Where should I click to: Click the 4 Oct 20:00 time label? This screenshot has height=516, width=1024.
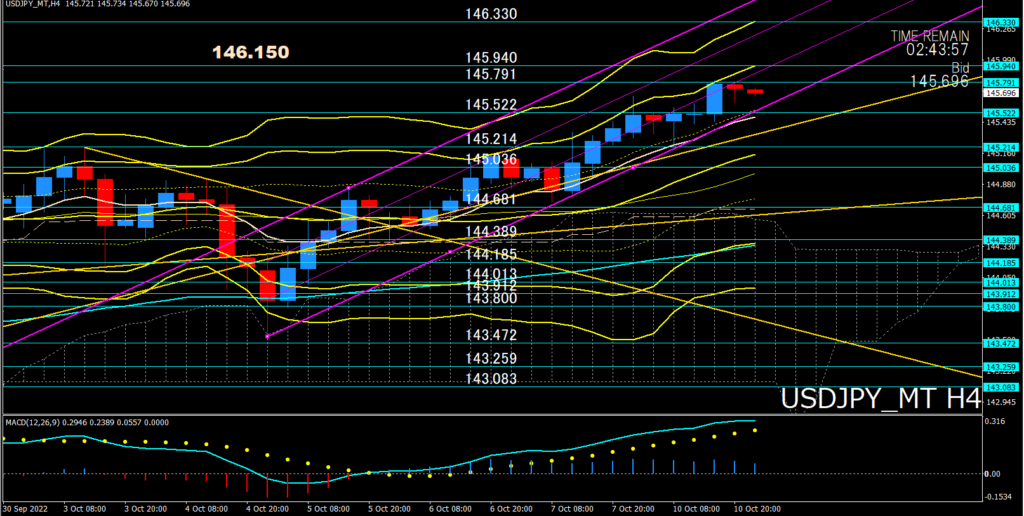tap(268, 508)
